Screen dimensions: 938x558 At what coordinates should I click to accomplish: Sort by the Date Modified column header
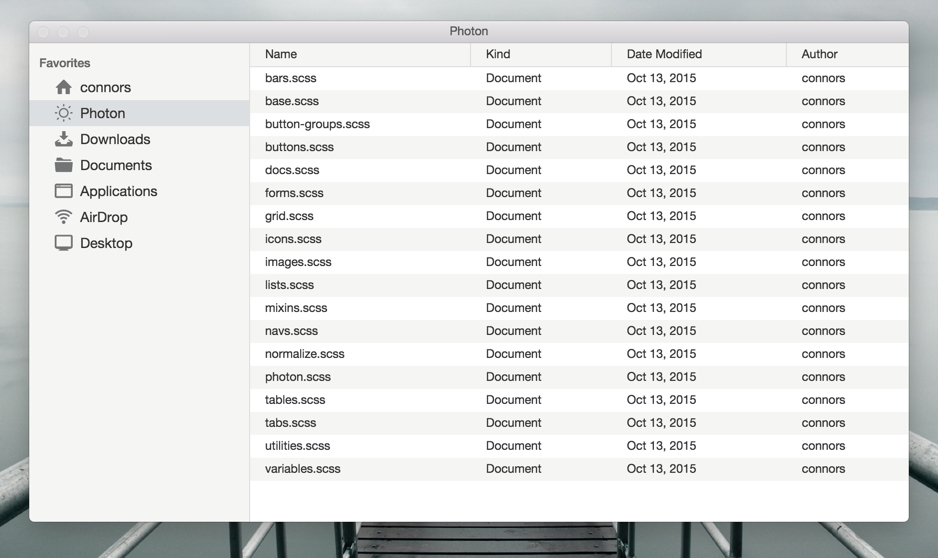(x=699, y=54)
